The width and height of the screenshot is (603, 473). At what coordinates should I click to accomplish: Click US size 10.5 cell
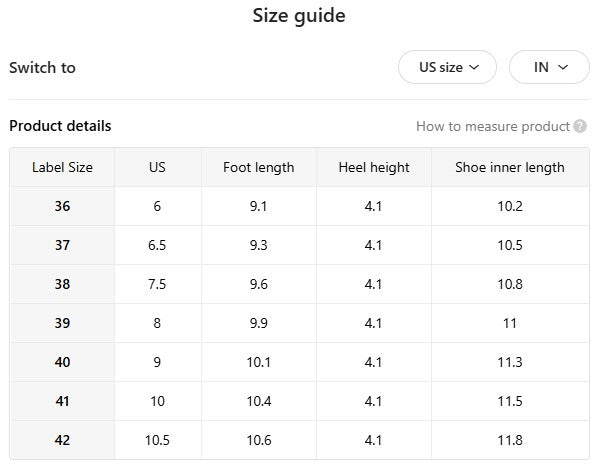(x=157, y=440)
